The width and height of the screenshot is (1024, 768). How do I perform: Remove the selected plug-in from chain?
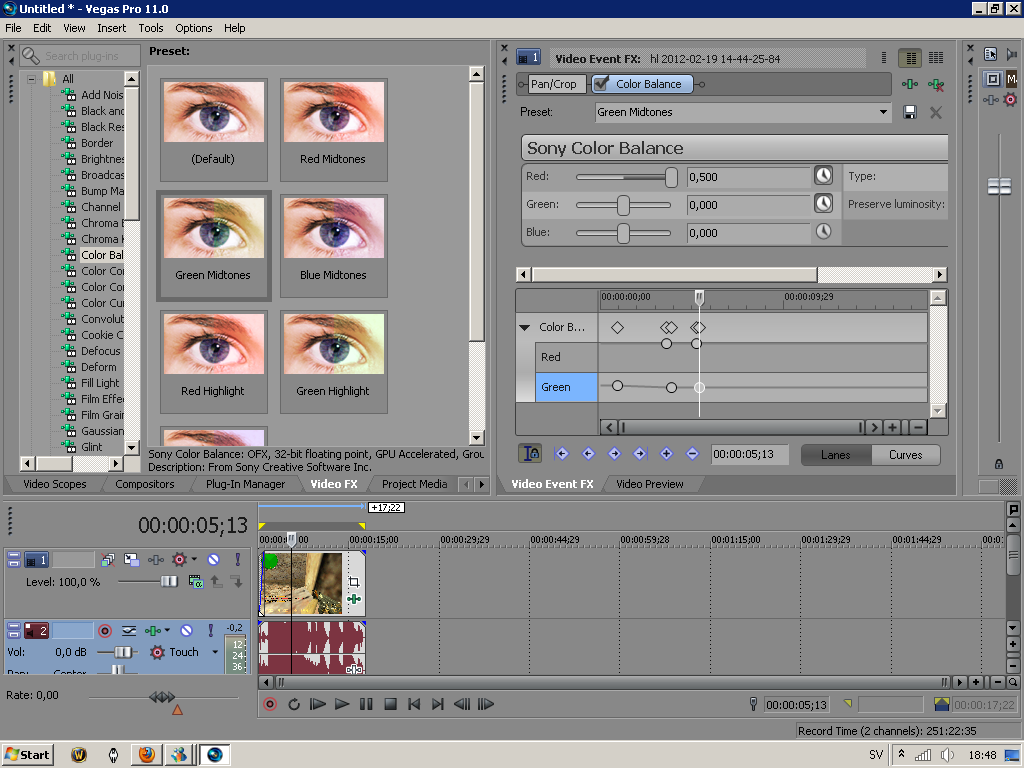pos(936,84)
